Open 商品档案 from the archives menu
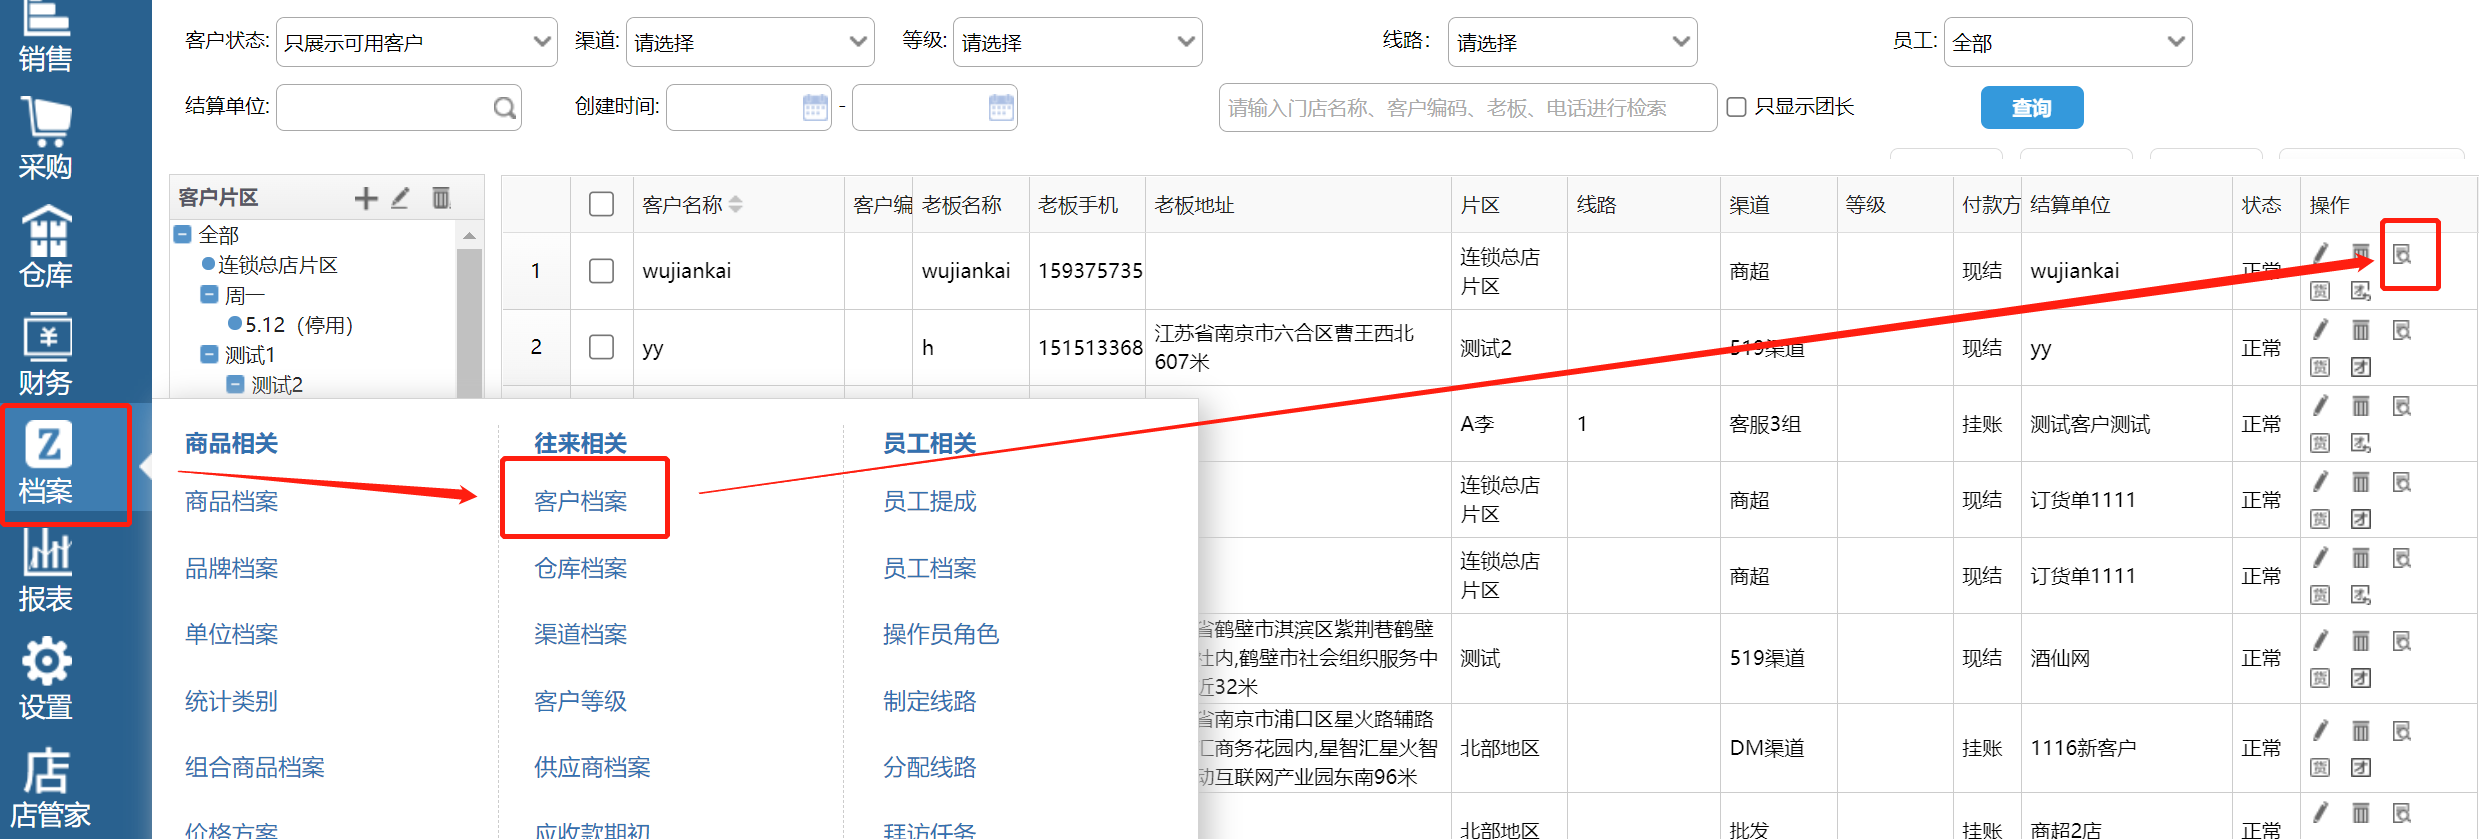This screenshot has width=2479, height=839. coord(231,501)
